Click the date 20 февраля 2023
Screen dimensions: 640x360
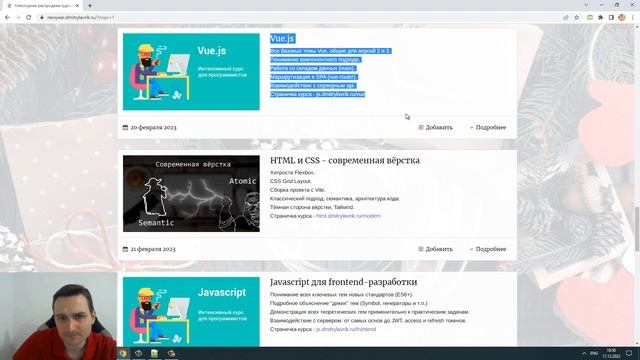[153, 127]
